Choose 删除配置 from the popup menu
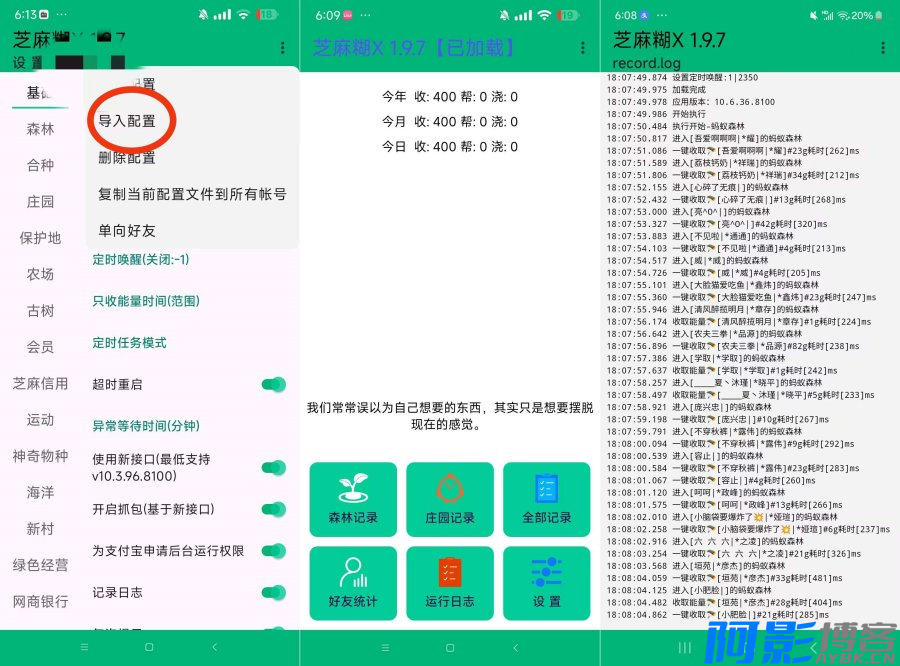The width and height of the screenshot is (900, 666). pyautogui.click(x=127, y=157)
